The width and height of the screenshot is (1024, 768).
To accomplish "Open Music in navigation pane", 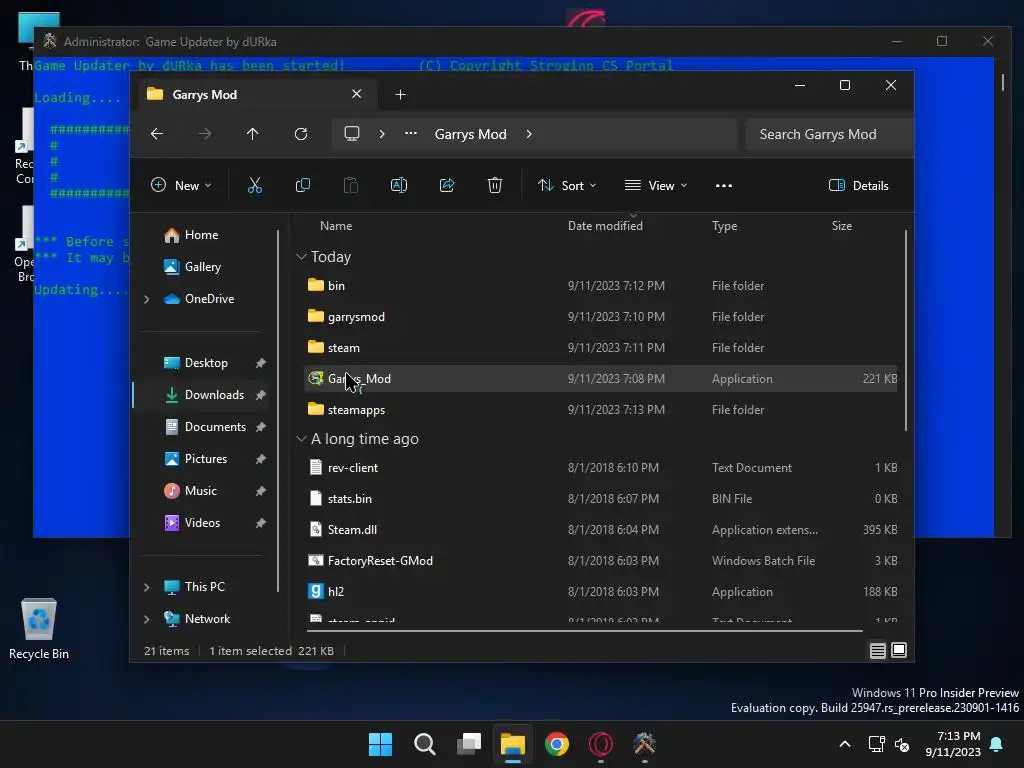I will tap(200, 491).
